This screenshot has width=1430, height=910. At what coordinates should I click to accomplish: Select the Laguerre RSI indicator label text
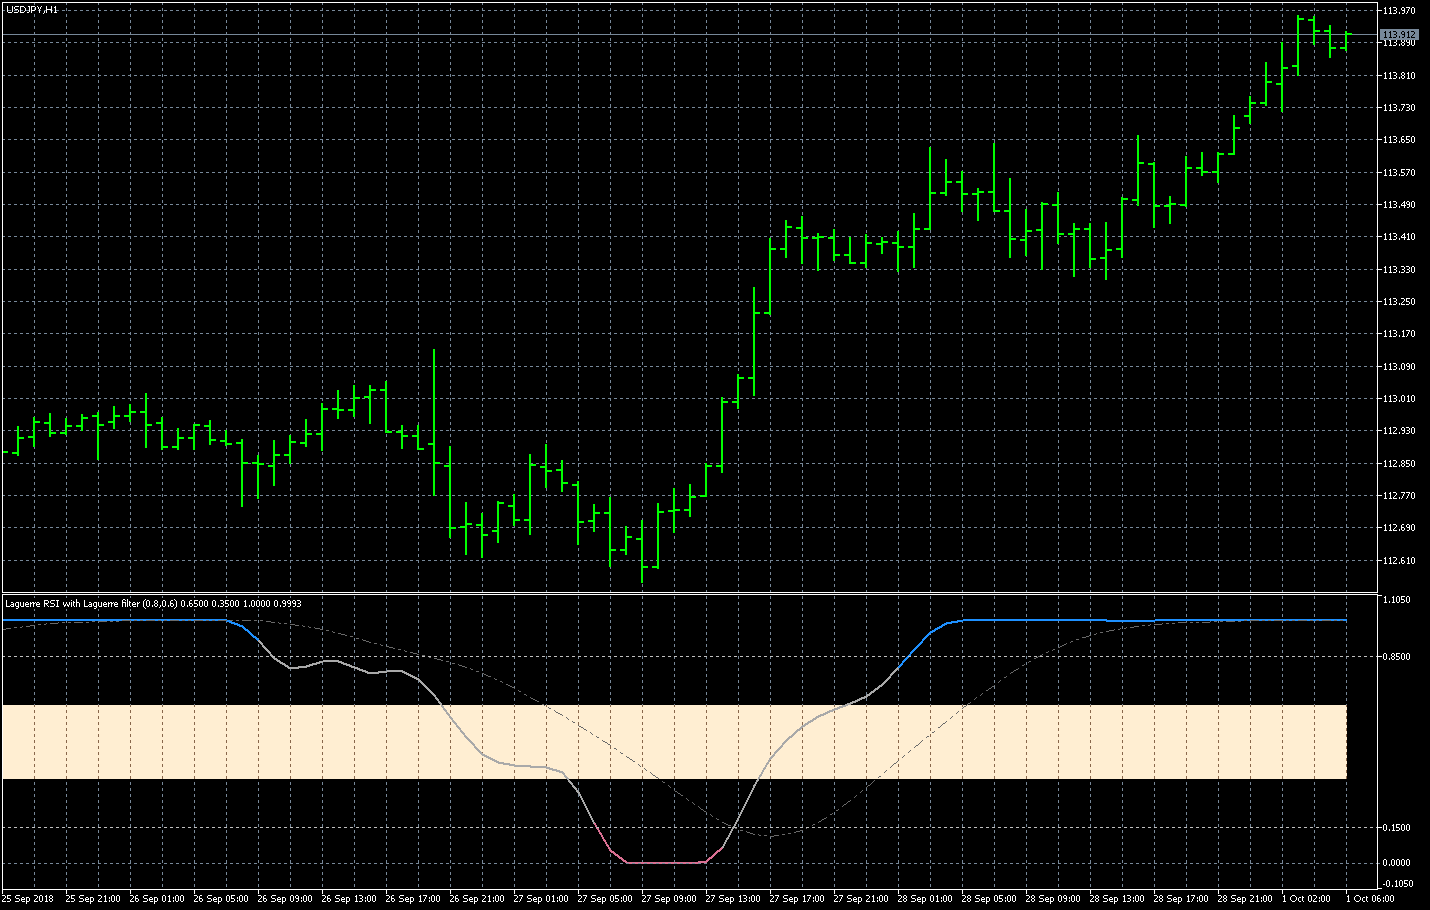(153, 603)
